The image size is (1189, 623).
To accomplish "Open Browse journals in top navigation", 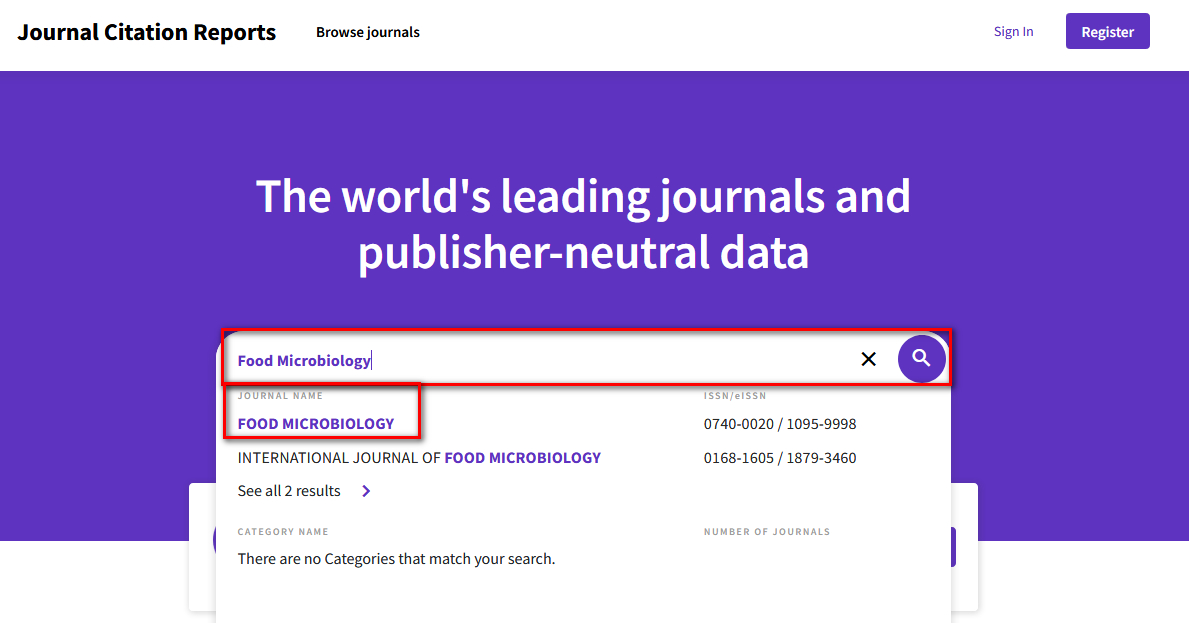I will [368, 32].
